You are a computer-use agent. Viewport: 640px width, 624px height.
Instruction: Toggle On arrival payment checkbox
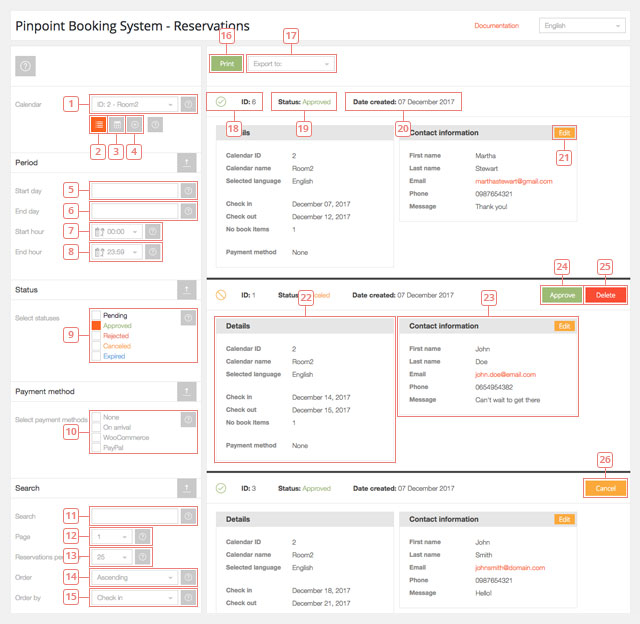tap(96, 427)
